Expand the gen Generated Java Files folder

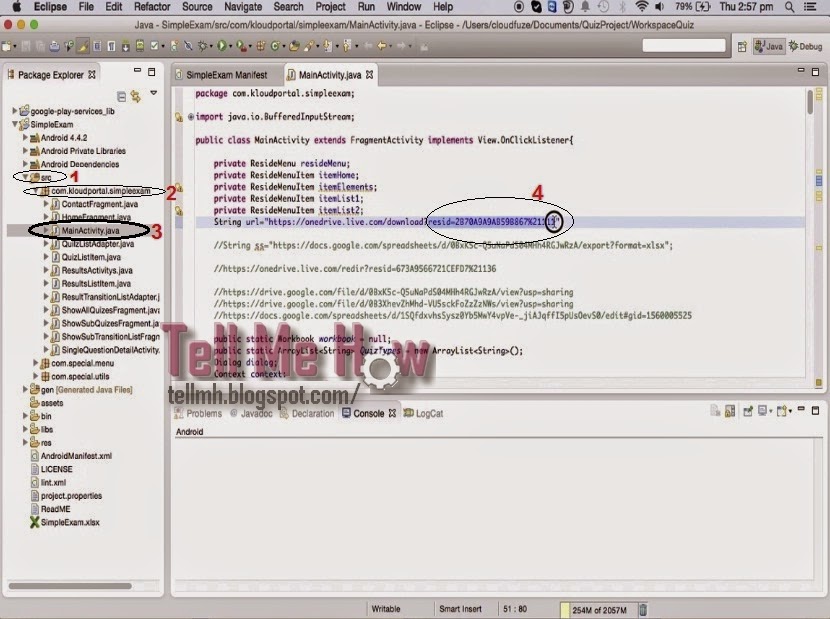25,390
